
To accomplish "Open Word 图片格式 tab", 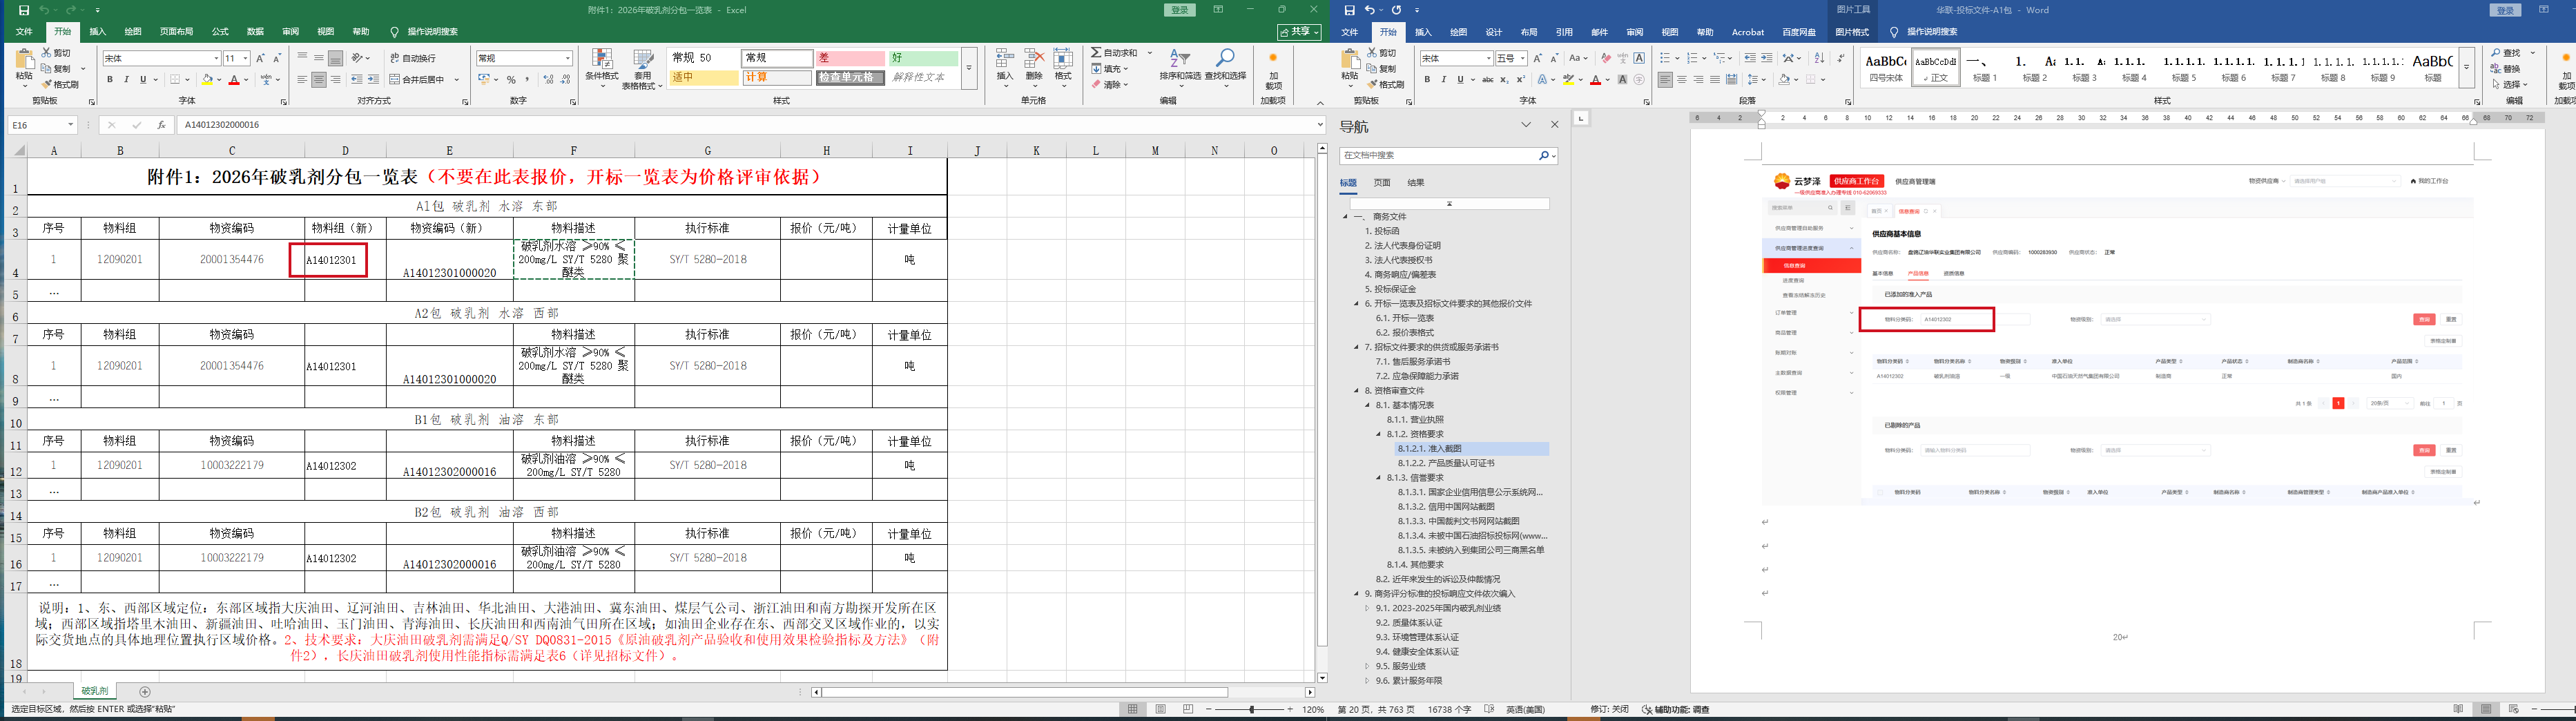I will [1852, 32].
